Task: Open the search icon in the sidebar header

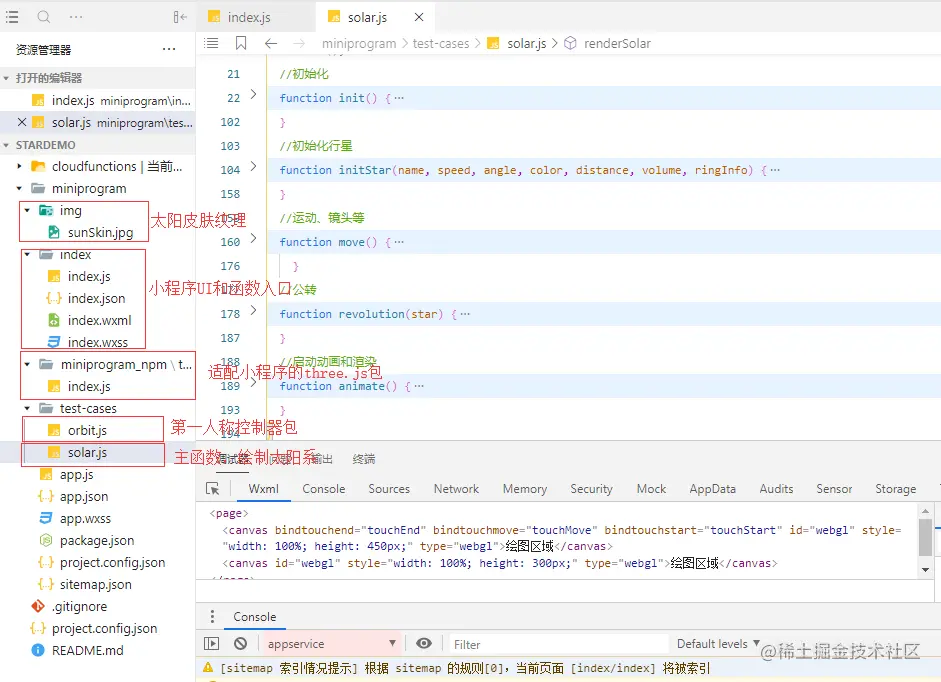Action: [x=44, y=17]
